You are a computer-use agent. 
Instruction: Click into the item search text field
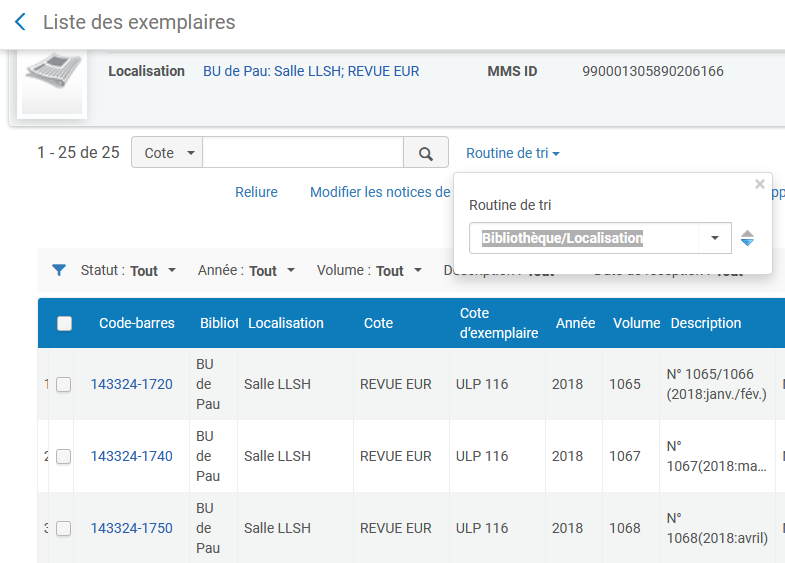(x=303, y=153)
